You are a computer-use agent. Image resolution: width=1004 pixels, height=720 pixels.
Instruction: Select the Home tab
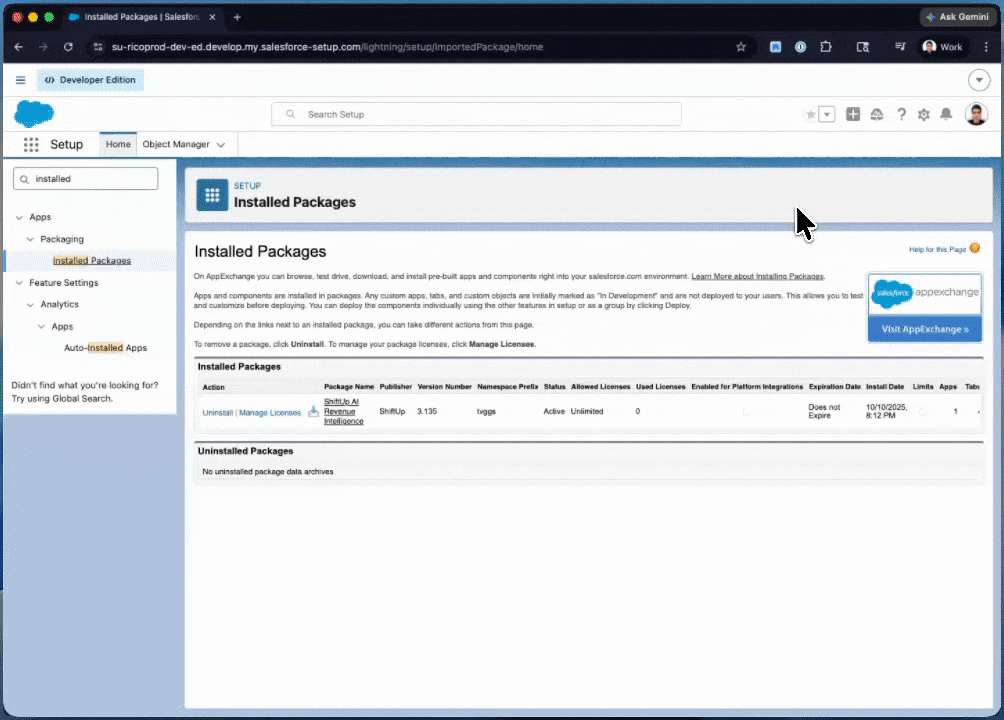(118, 144)
